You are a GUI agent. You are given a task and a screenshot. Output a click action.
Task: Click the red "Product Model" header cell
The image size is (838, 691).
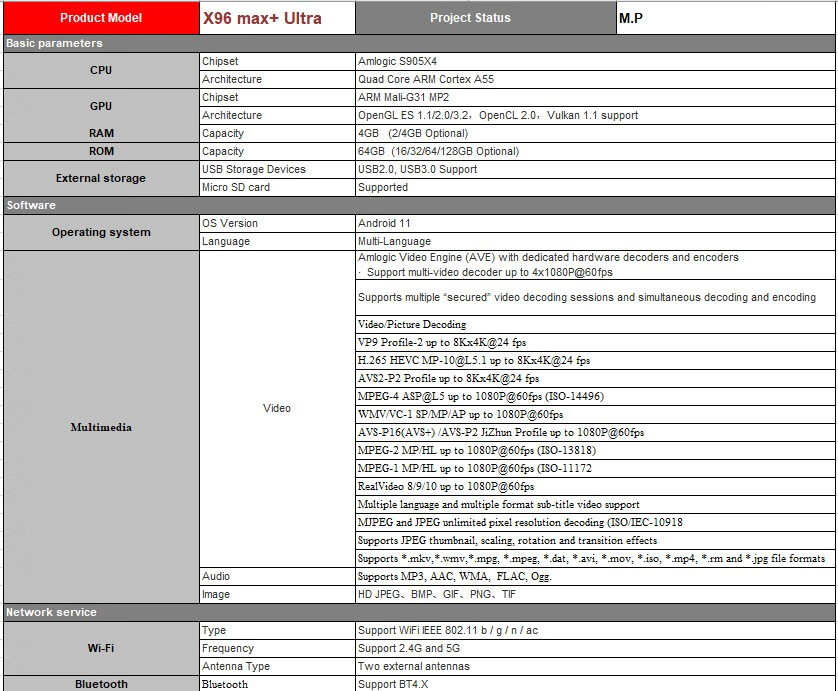(101, 18)
